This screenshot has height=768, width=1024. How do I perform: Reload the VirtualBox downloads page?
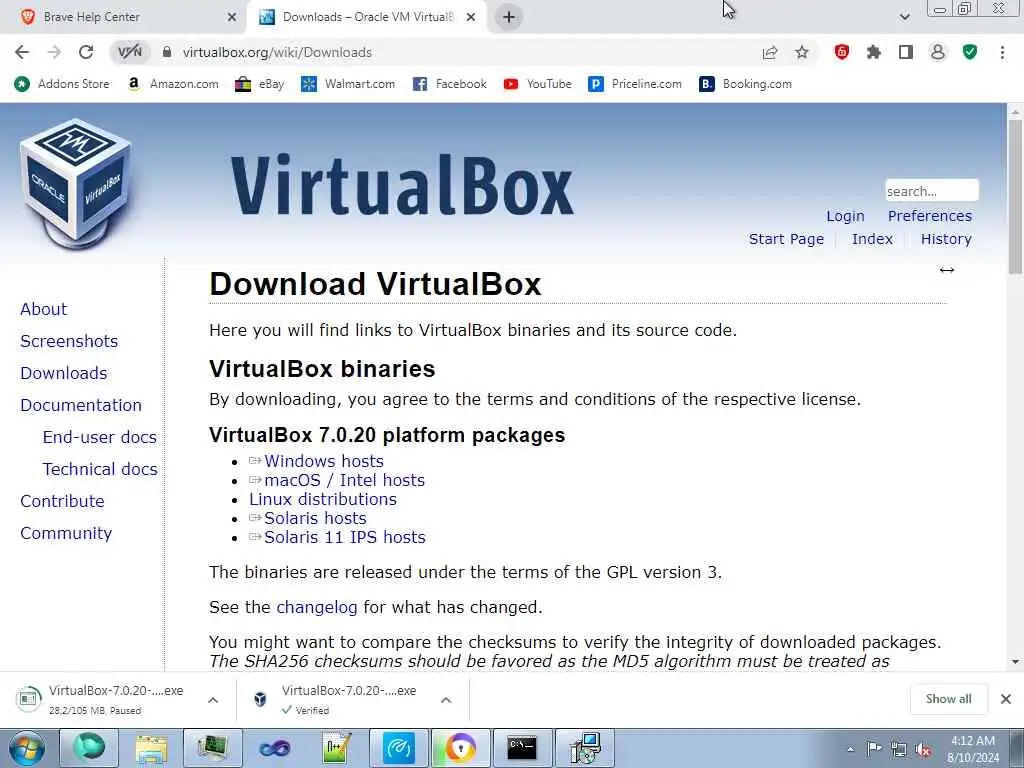click(x=86, y=52)
